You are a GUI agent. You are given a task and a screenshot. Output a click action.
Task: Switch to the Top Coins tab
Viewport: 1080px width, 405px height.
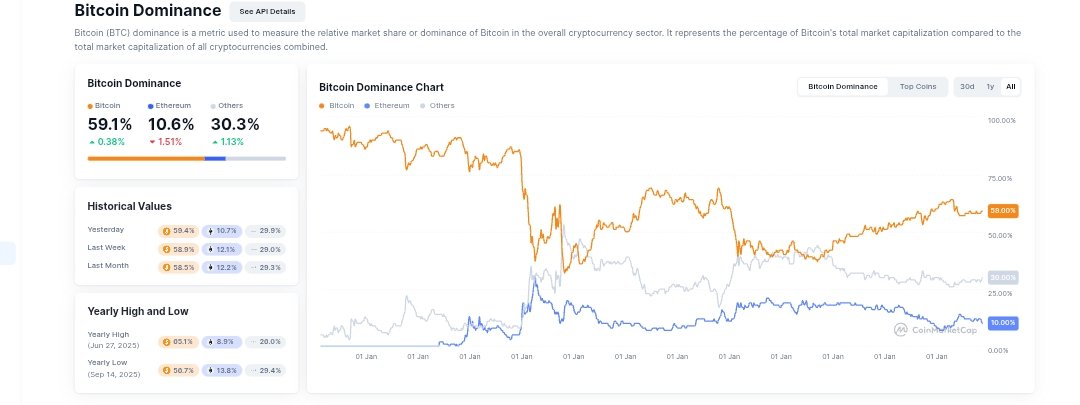[x=918, y=87]
